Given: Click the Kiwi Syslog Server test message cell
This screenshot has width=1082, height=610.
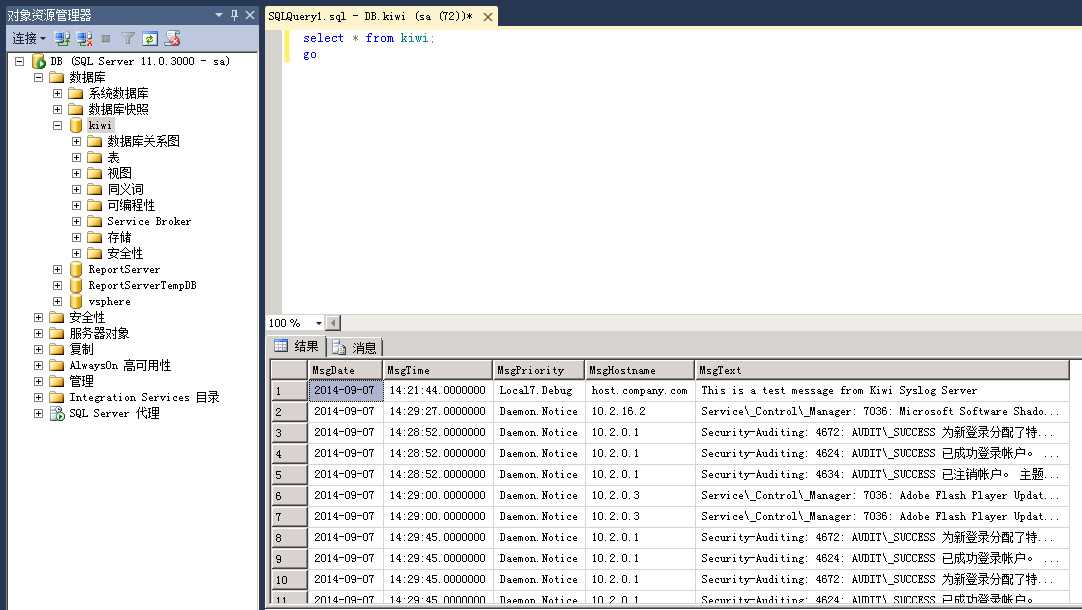Looking at the screenshot, I should click(x=882, y=391).
